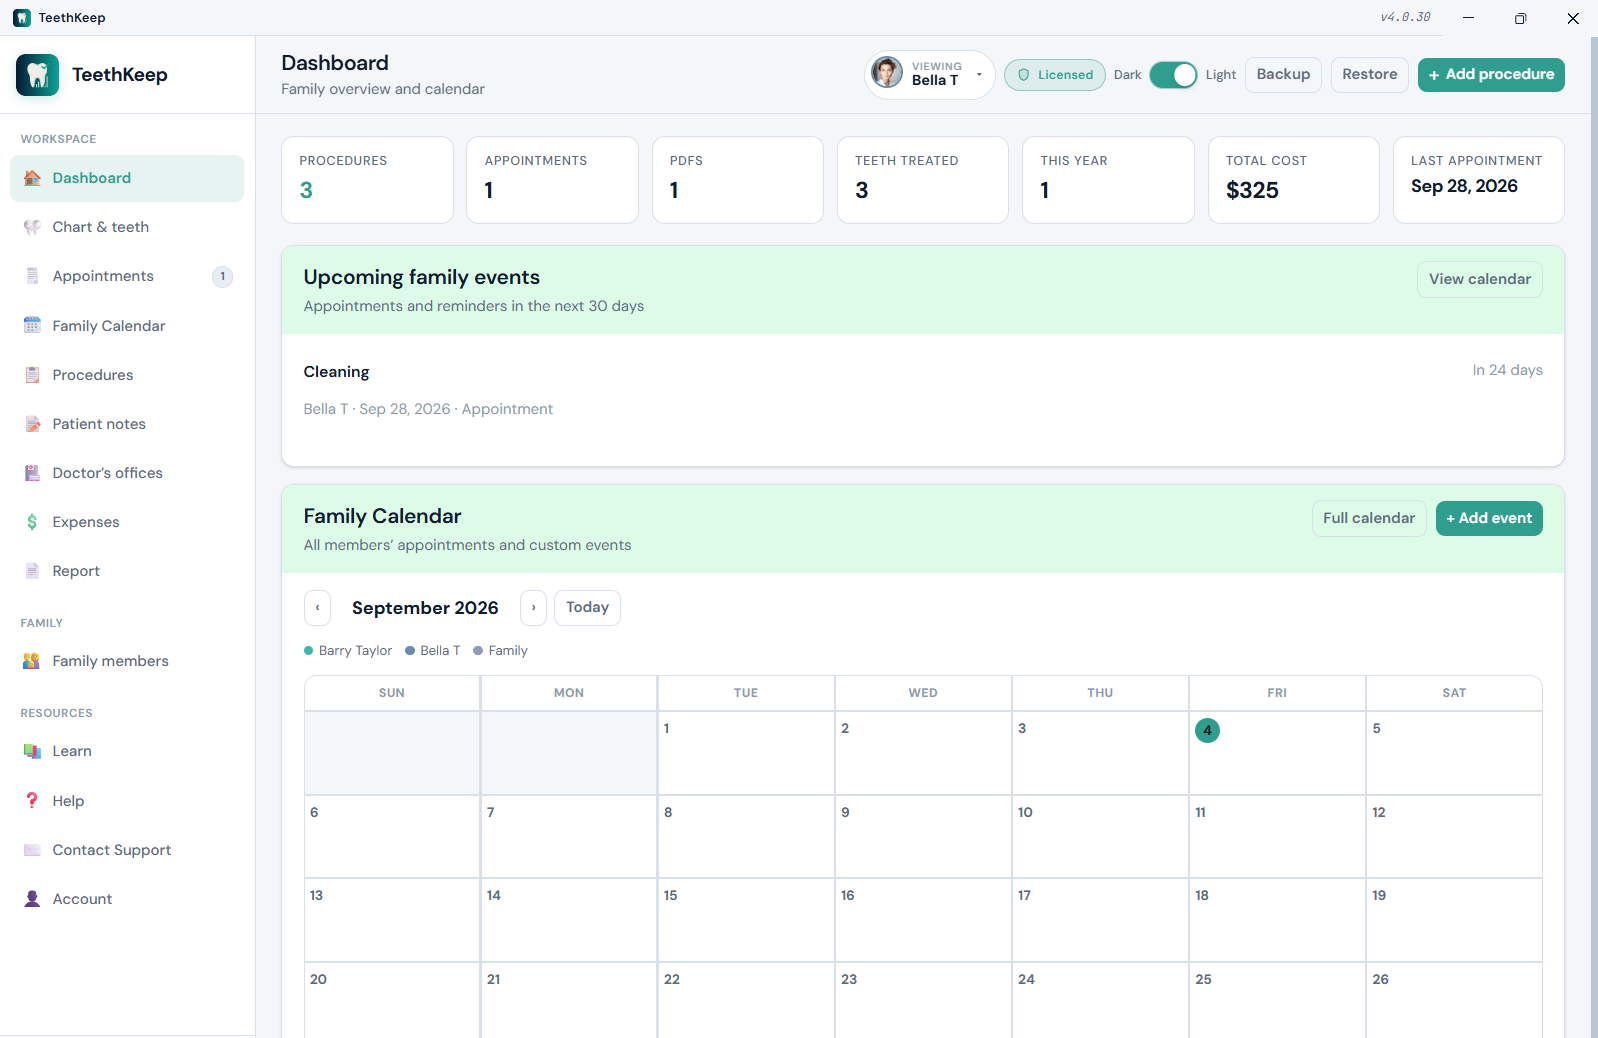Click the Learn books icon
1598x1038 pixels.
point(32,751)
